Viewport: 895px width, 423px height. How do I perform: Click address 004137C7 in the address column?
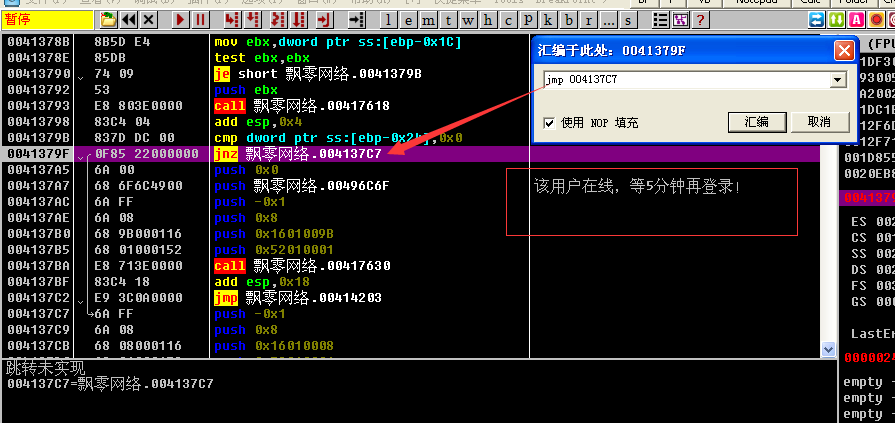tap(38, 313)
